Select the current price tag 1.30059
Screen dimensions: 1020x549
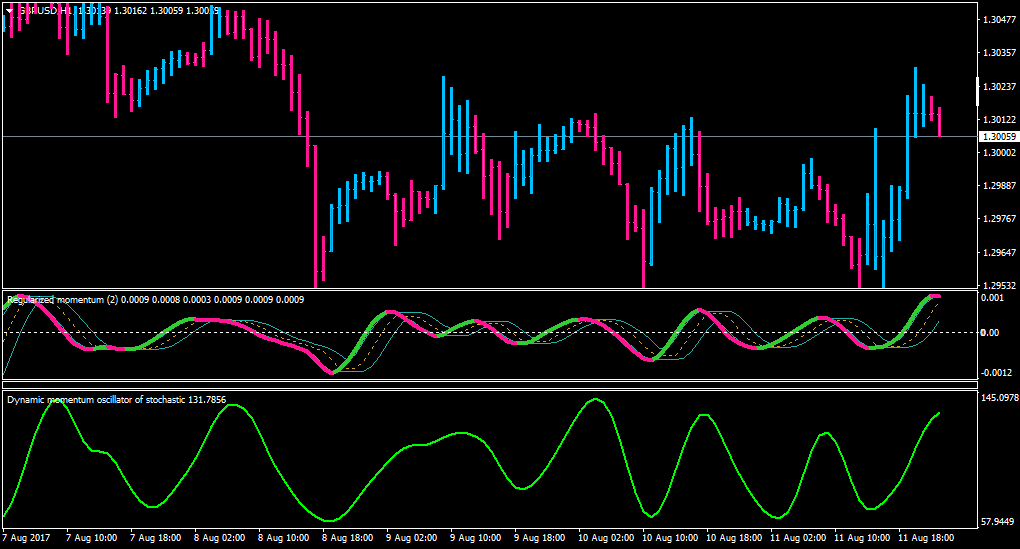pos(999,137)
